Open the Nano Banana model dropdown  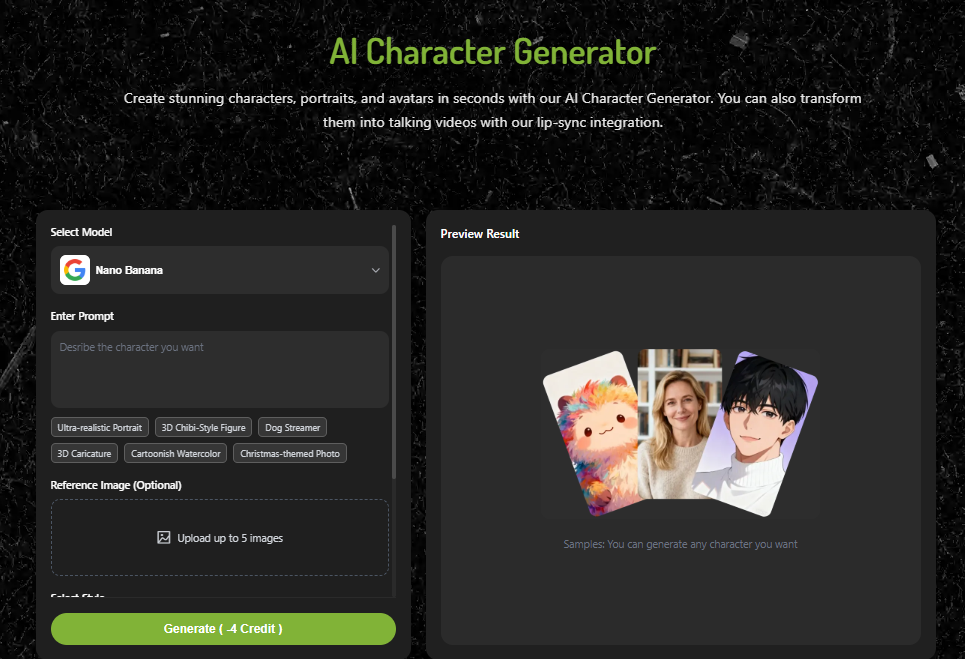coord(220,270)
